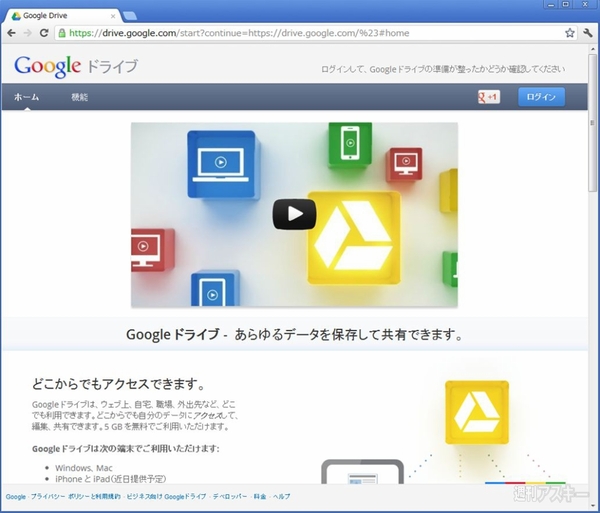Open the Chrome wrench menu
Image resolution: width=600 pixels, height=513 pixels.
pyautogui.click(x=588, y=33)
